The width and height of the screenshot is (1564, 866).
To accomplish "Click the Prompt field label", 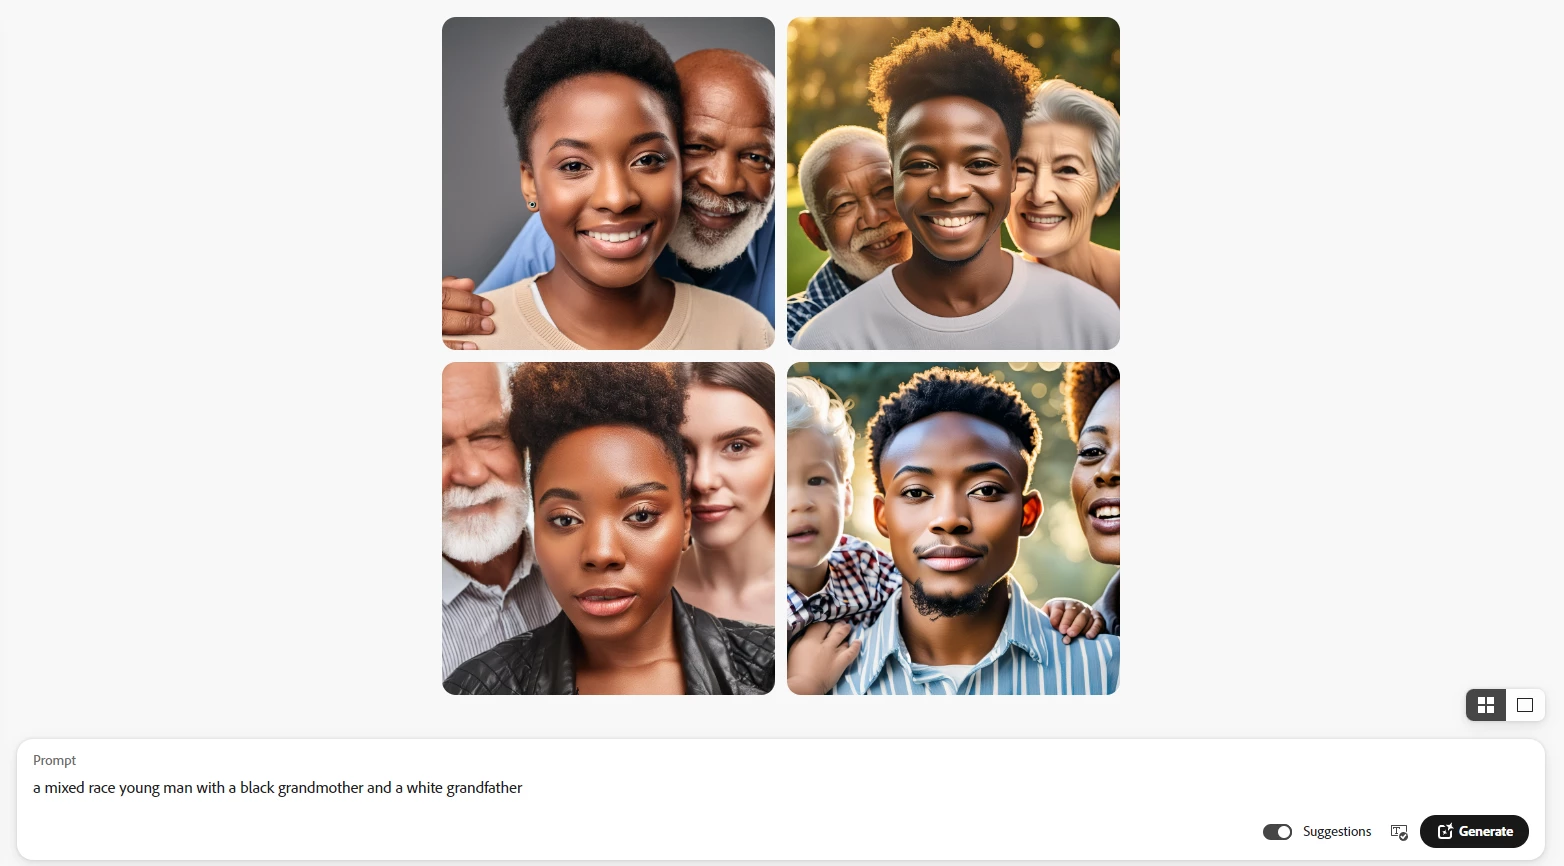I will 54,760.
